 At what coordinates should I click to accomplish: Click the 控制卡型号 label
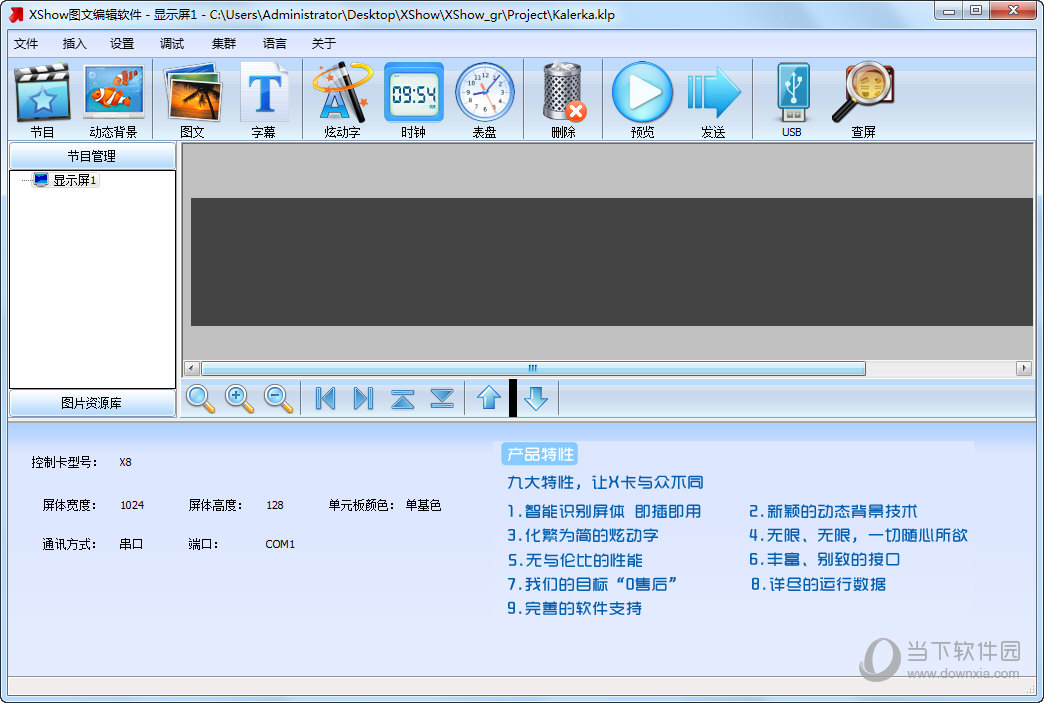click(64, 462)
